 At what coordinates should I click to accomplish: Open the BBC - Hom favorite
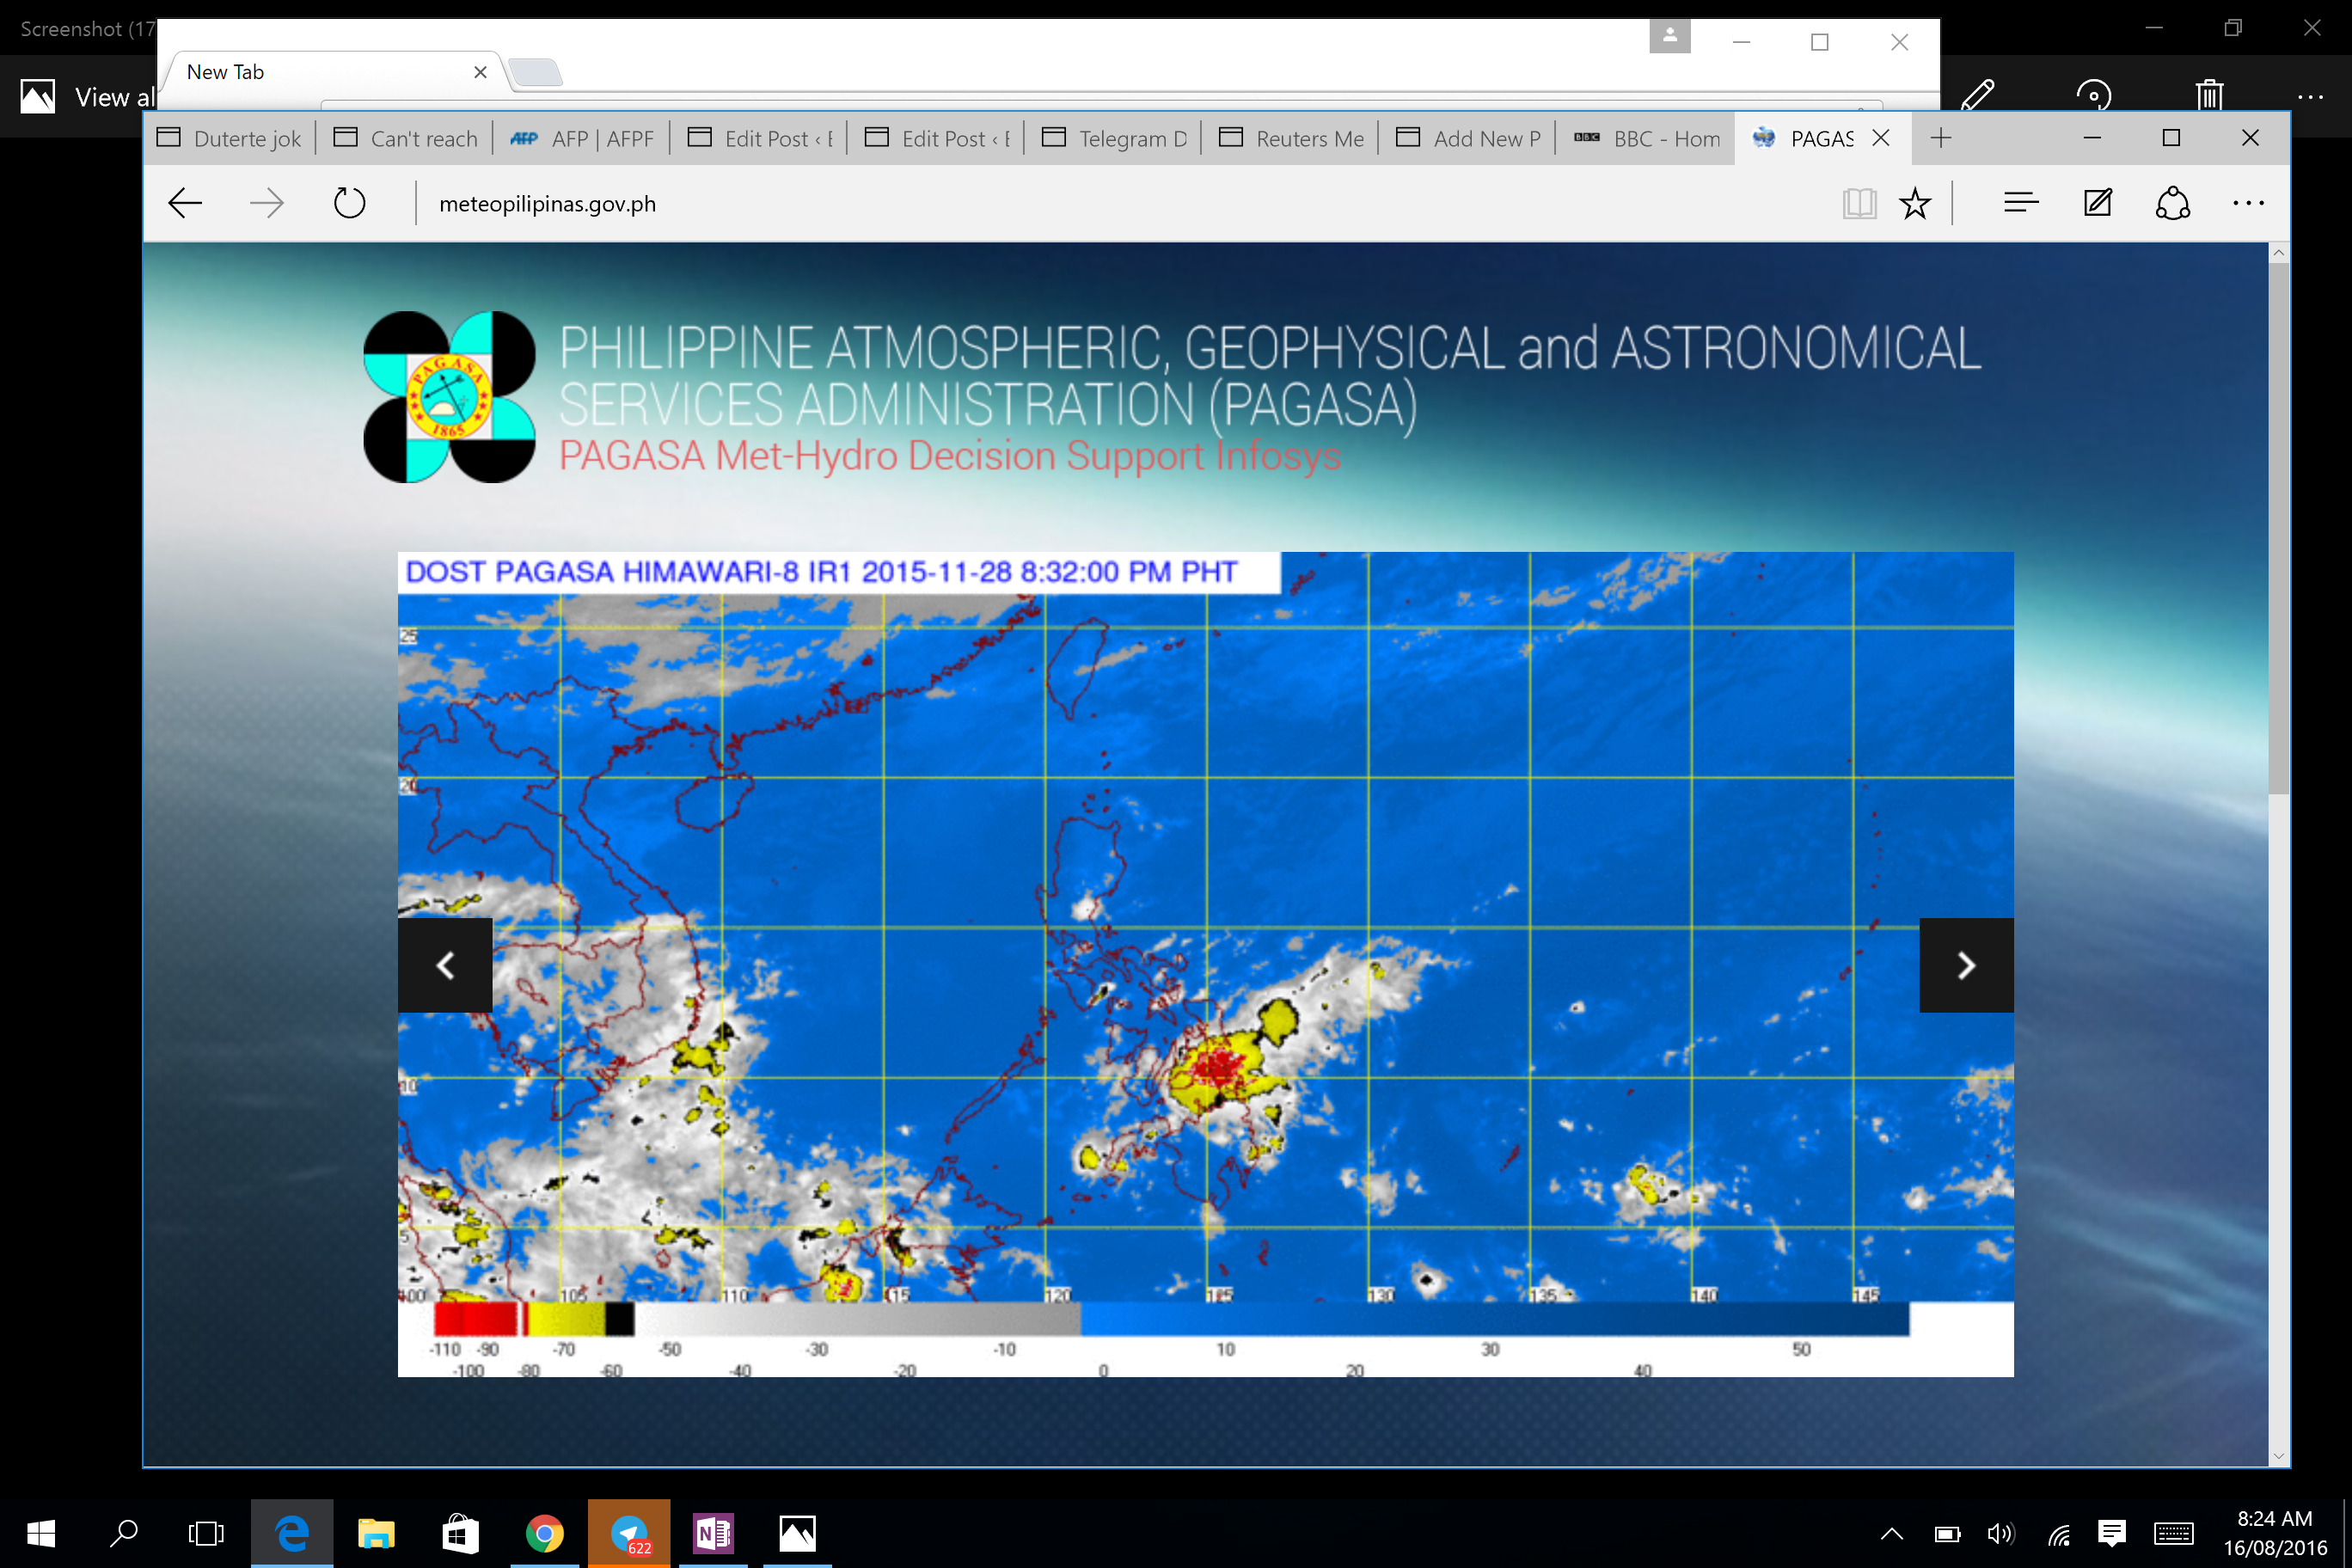click(x=1645, y=138)
